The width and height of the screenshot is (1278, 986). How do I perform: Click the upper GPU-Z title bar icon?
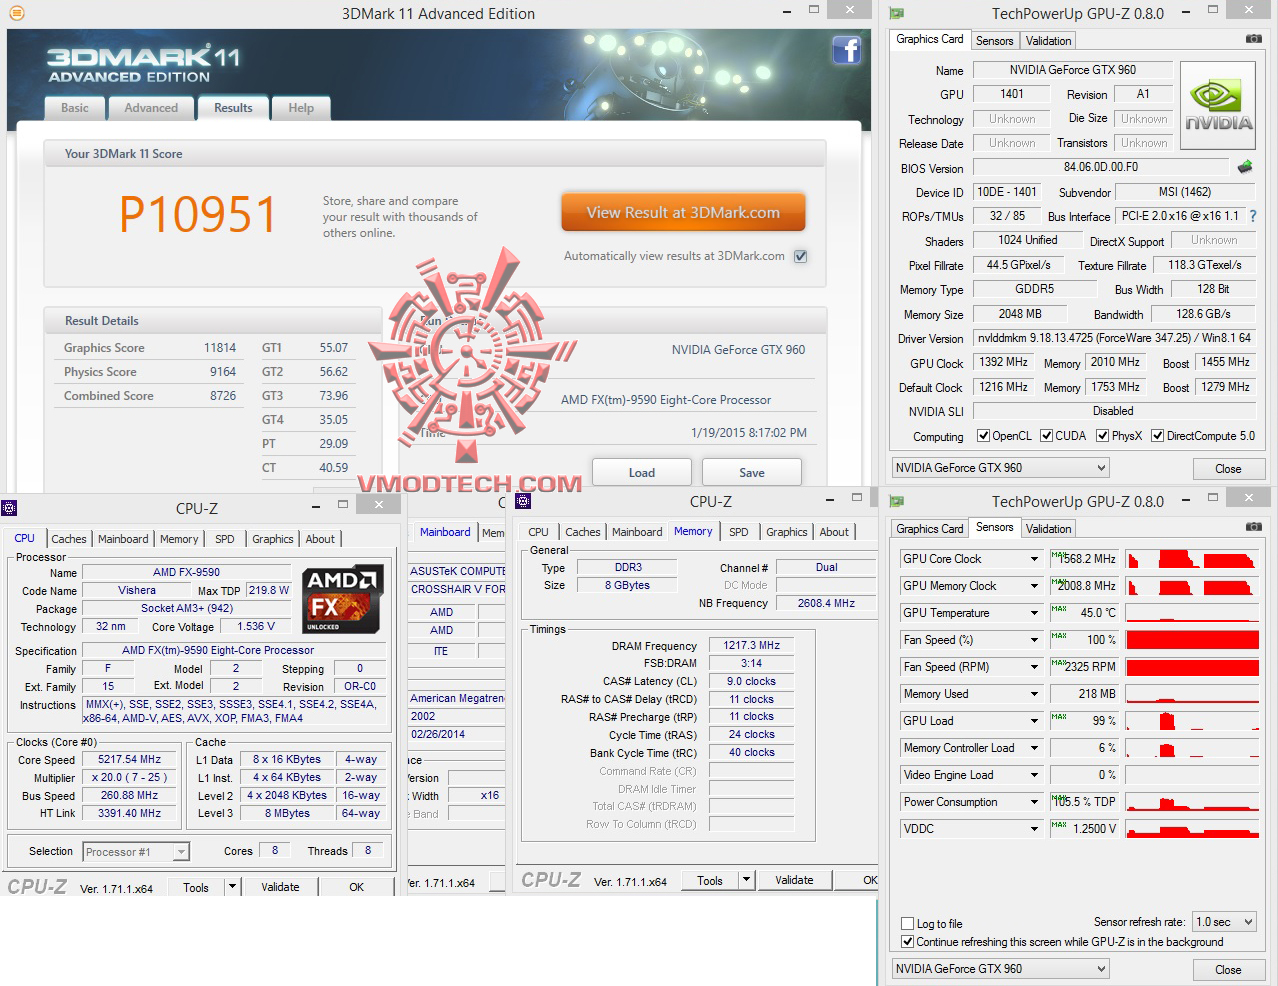click(x=897, y=13)
